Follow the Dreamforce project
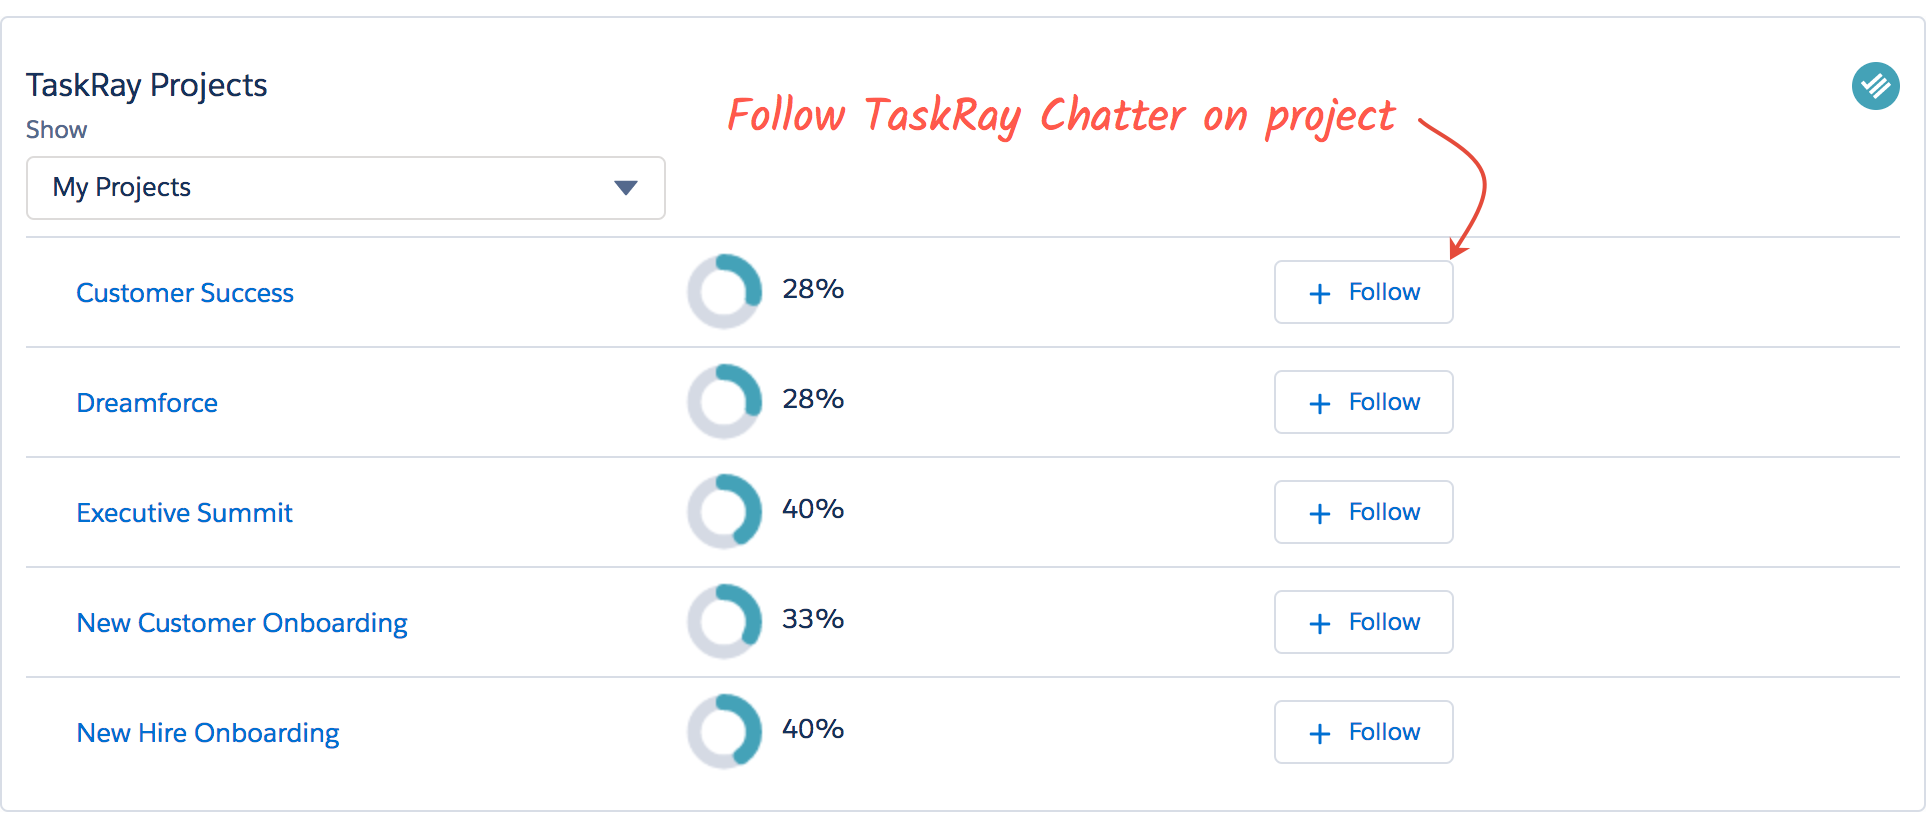The width and height of the screenshot is (1926, 830). pos(1363,402)
